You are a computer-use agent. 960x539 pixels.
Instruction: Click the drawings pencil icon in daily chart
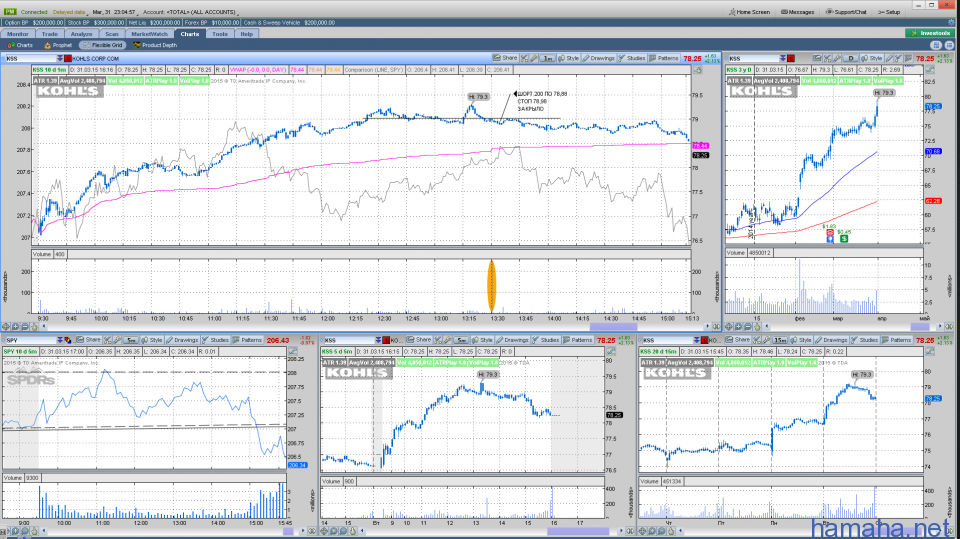889,58
